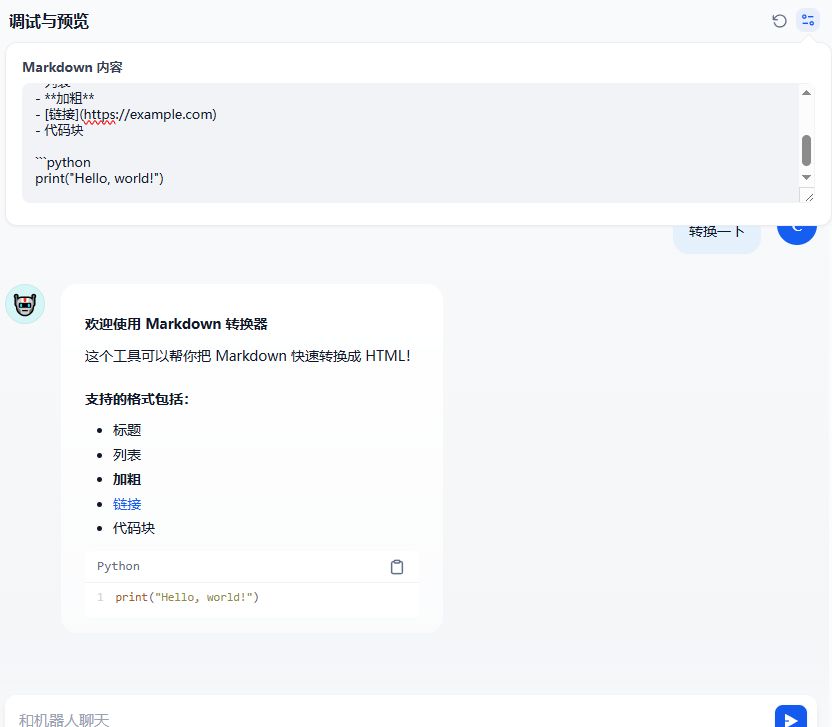Toggle the input variables settings panel icon
Viewport: 832px width, 727px height.
click(808, 21)
